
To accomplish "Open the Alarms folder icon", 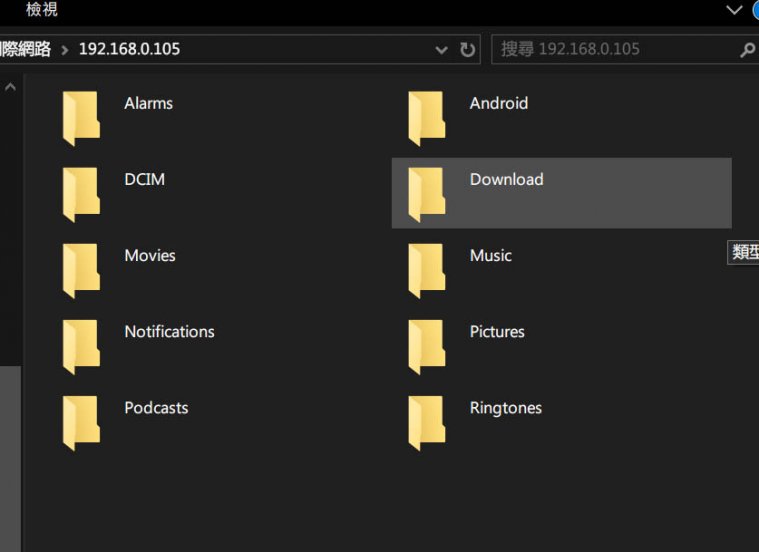I will coord(81,118).
